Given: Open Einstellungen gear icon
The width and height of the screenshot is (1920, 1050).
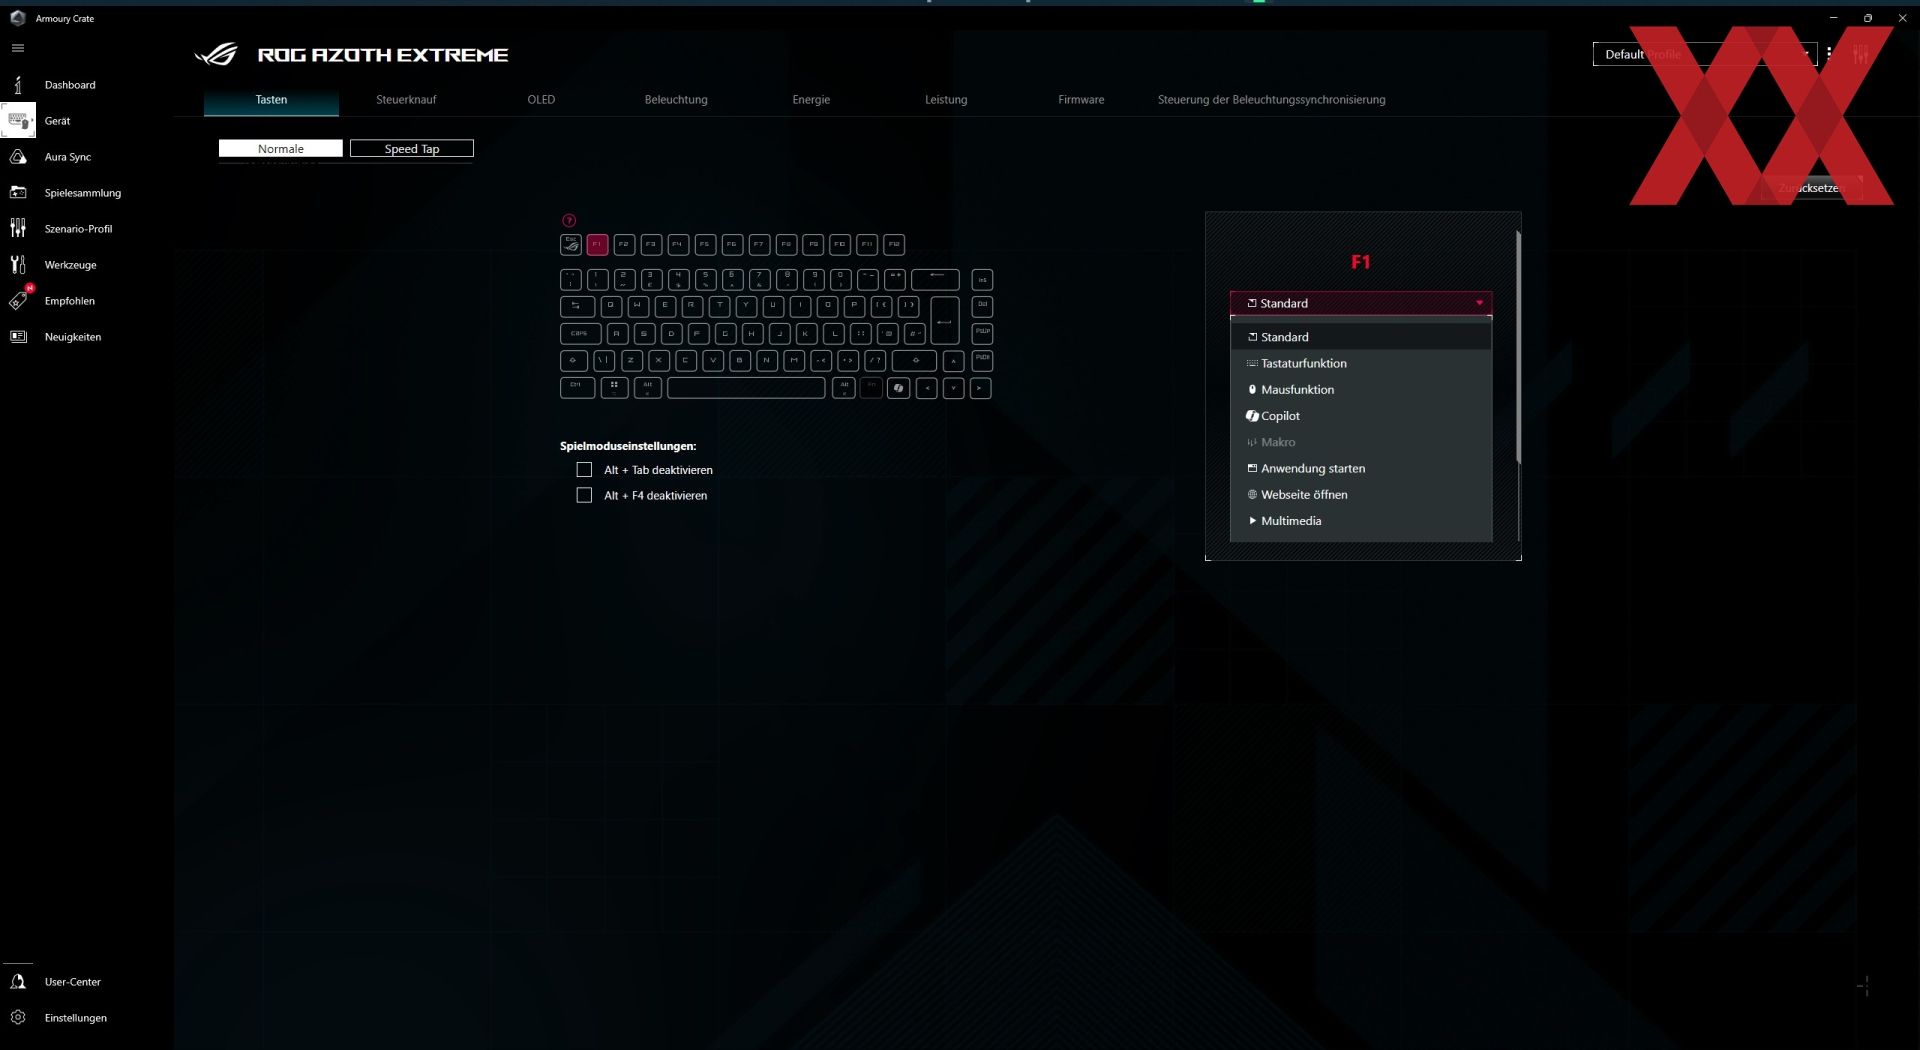Looking at the screenshot, I should point(18,1018).
